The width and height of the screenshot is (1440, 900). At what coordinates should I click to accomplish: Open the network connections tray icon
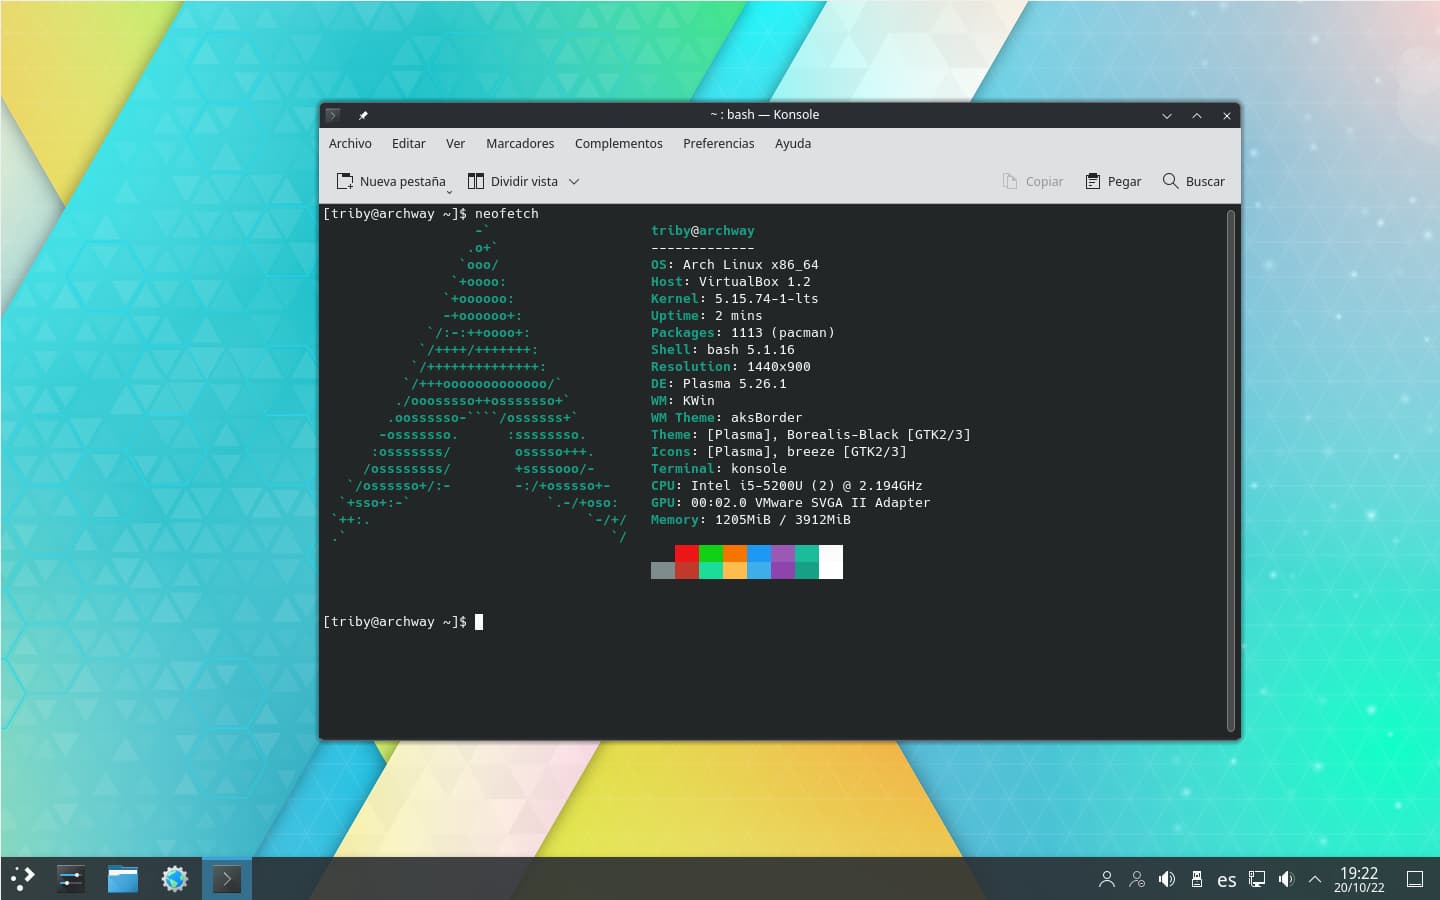pos(1256,879)
